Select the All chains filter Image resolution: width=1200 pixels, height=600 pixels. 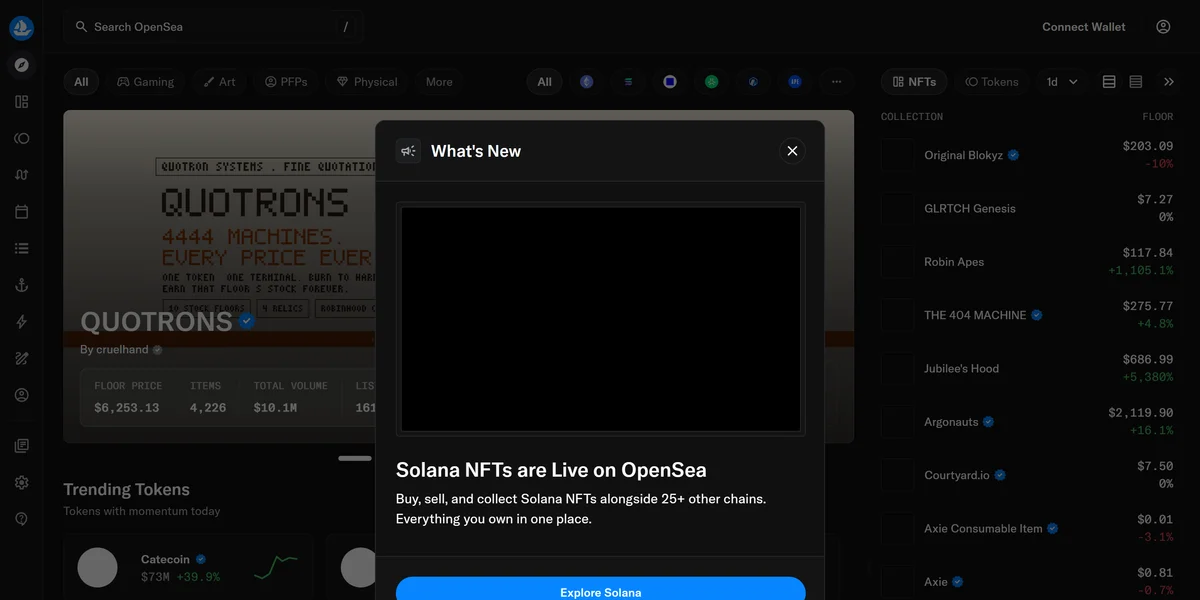pos(544,82)
